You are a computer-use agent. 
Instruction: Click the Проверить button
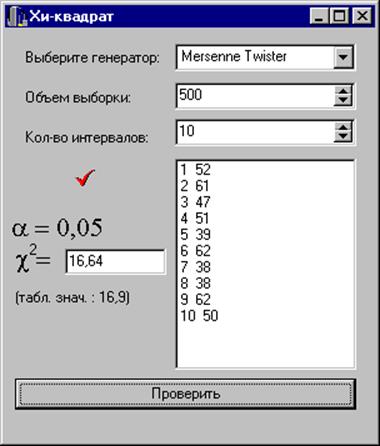[186, 394]
